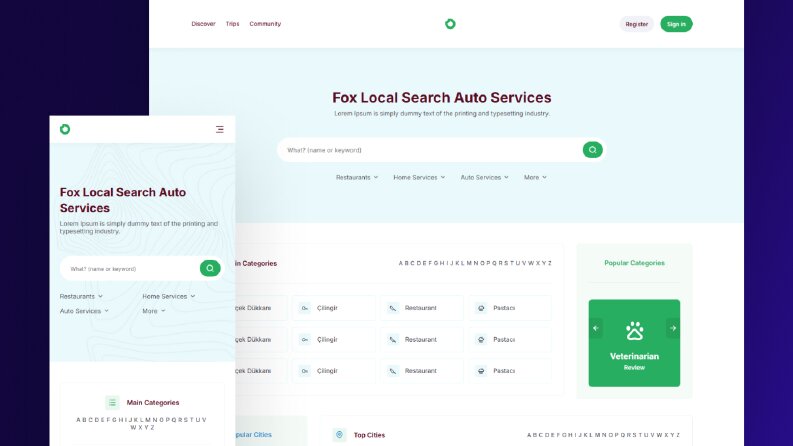Click the key icon beside third-row Çilingir
The width and height of the screenshot is (793, 446).
pyautogui.click(x=304, y=371)
